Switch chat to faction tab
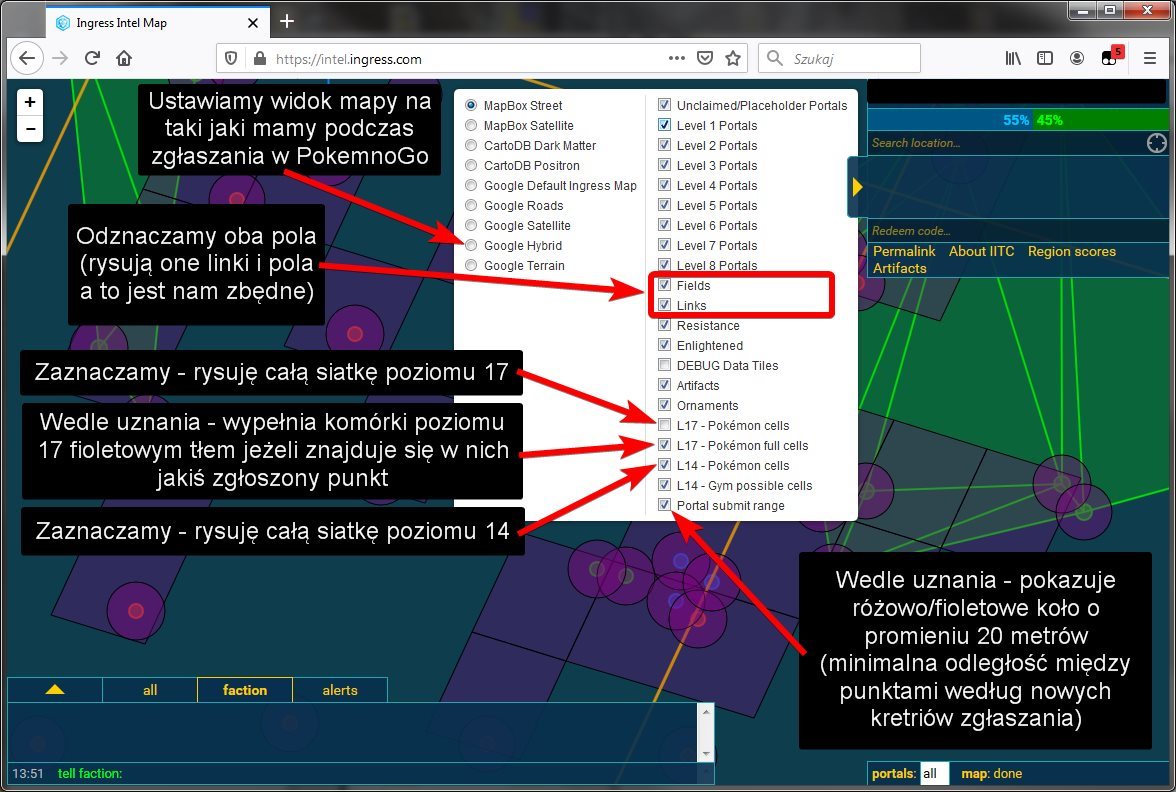 pos(244,689)
